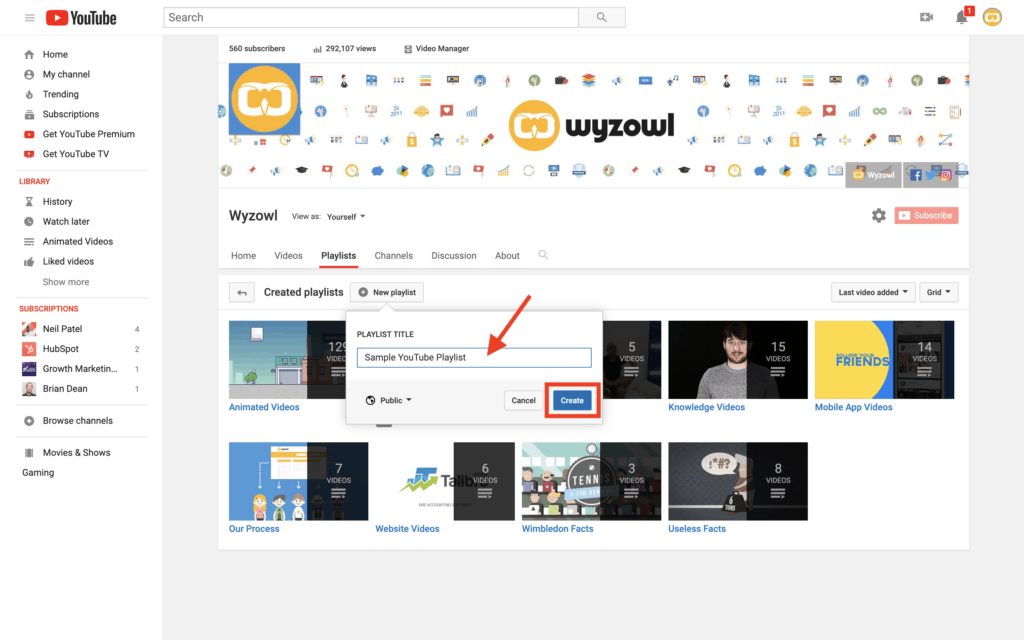
Task: Click the Knowledge Videos title link
Action: (707, 407)
